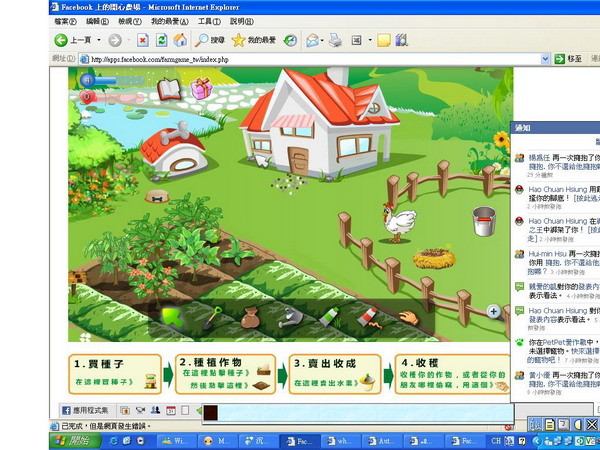Click Hui-min Hsu name in notifications
This screenshot has width=600, height=450.
pyautogui.click(x=548, y=254)
